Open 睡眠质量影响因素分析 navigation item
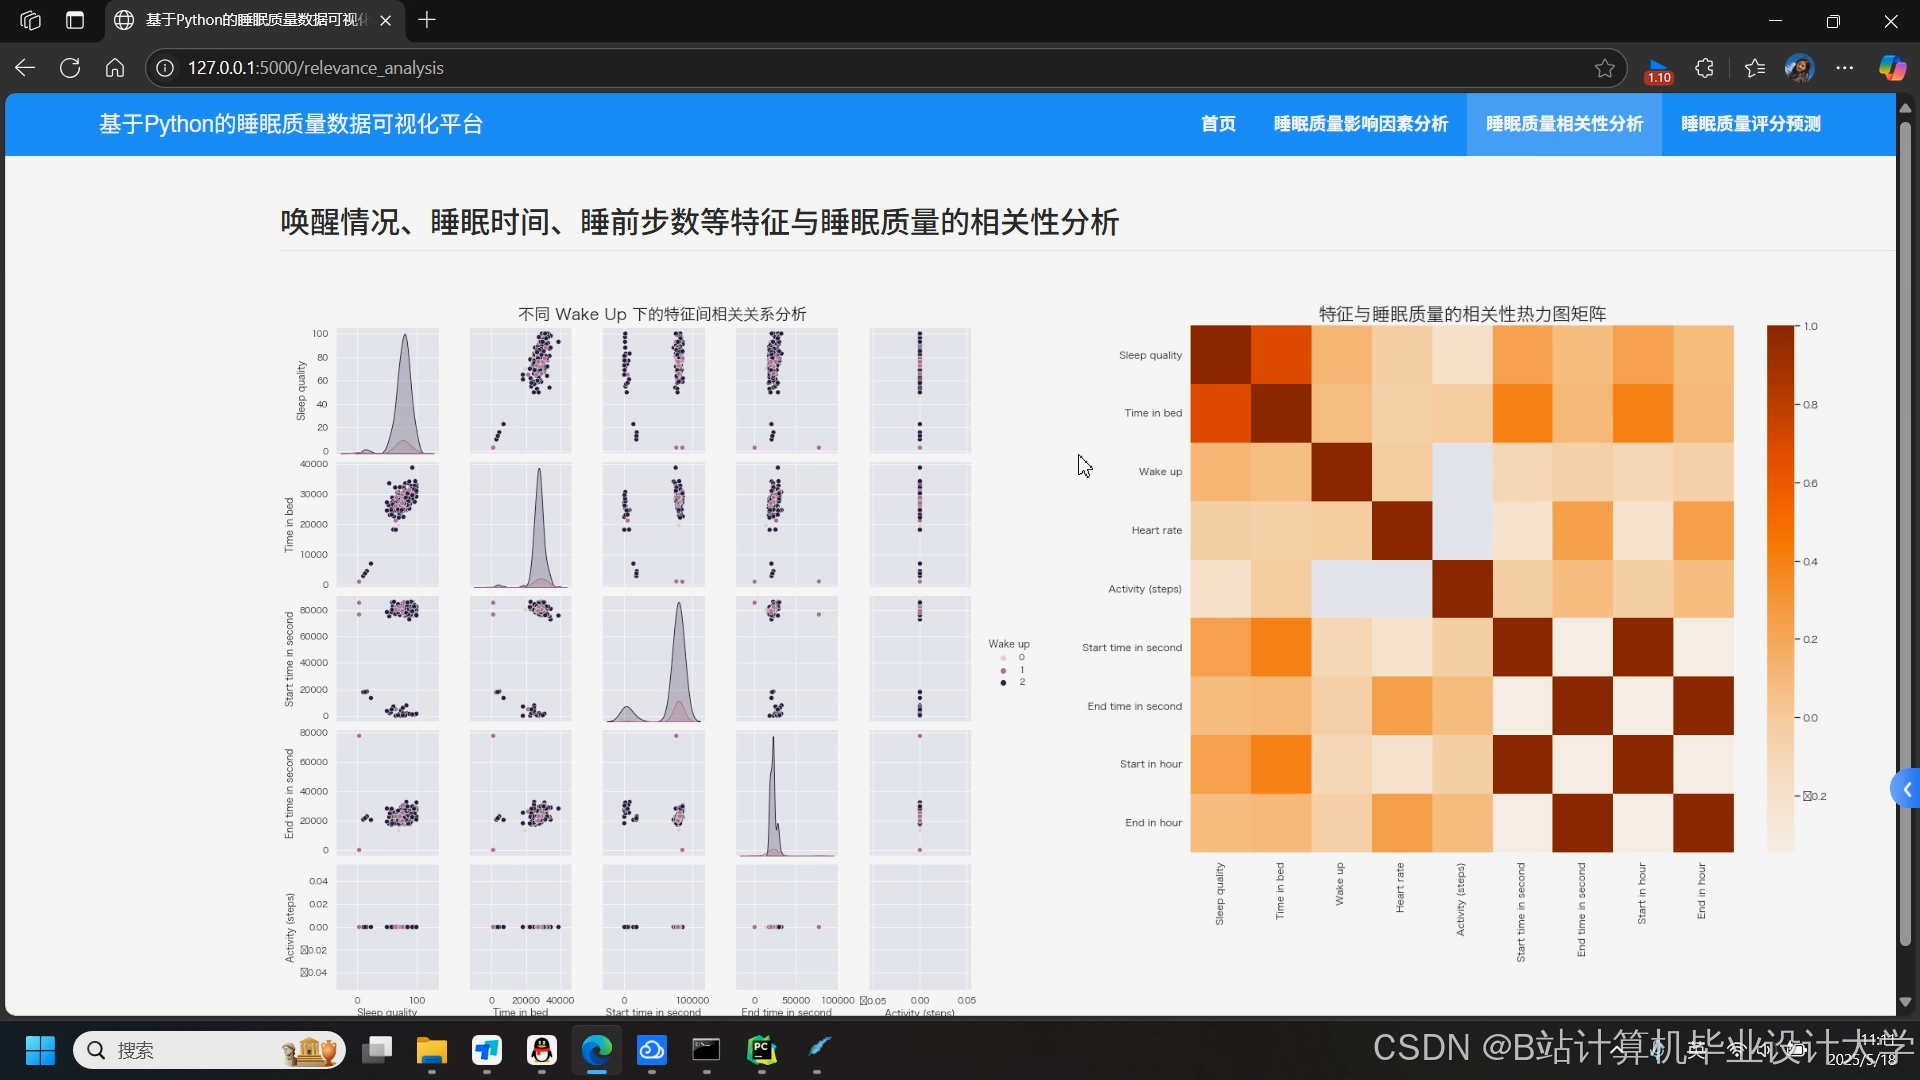Screen dimensions: 1920x1080 pyautogui.click(x=1360, y=124)
